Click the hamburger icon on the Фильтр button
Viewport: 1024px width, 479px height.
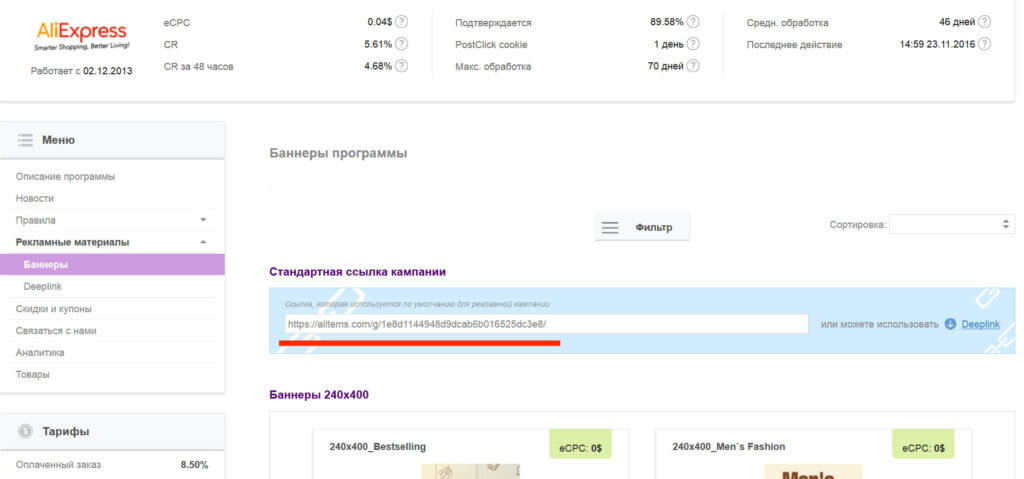pyautogui.click(x=610, y=227)
